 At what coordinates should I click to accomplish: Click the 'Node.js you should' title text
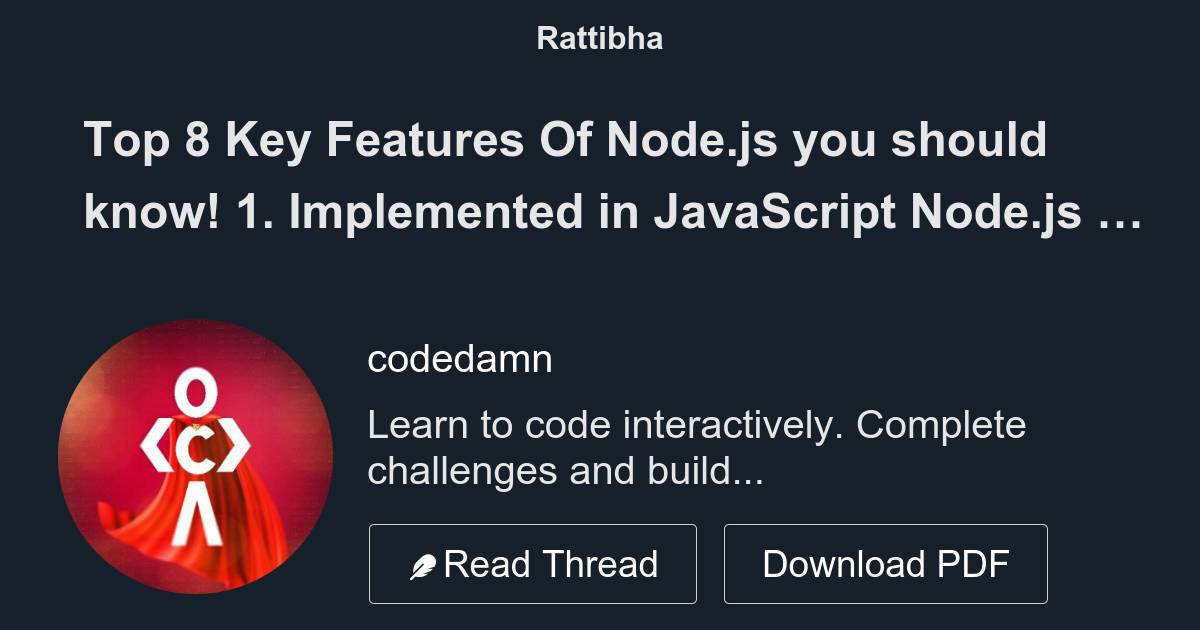(x=827, y=140)
